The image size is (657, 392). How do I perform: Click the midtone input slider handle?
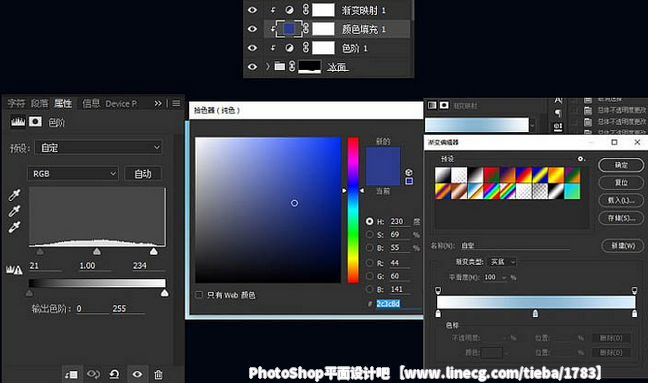[x=97, y=251]
